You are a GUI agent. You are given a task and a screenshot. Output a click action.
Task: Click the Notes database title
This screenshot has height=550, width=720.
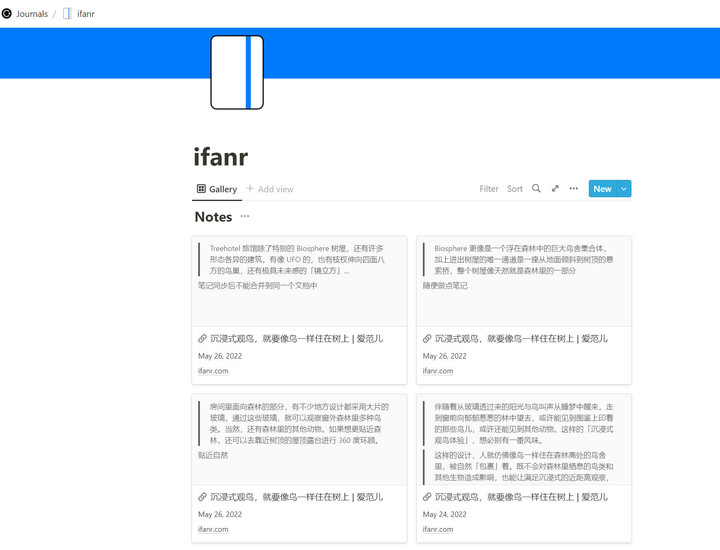click(x=213, y=217)
